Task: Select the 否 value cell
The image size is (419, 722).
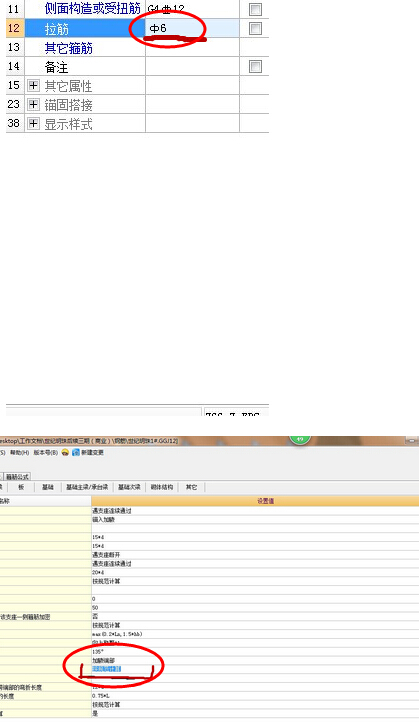Action: (x=255, y=617)
